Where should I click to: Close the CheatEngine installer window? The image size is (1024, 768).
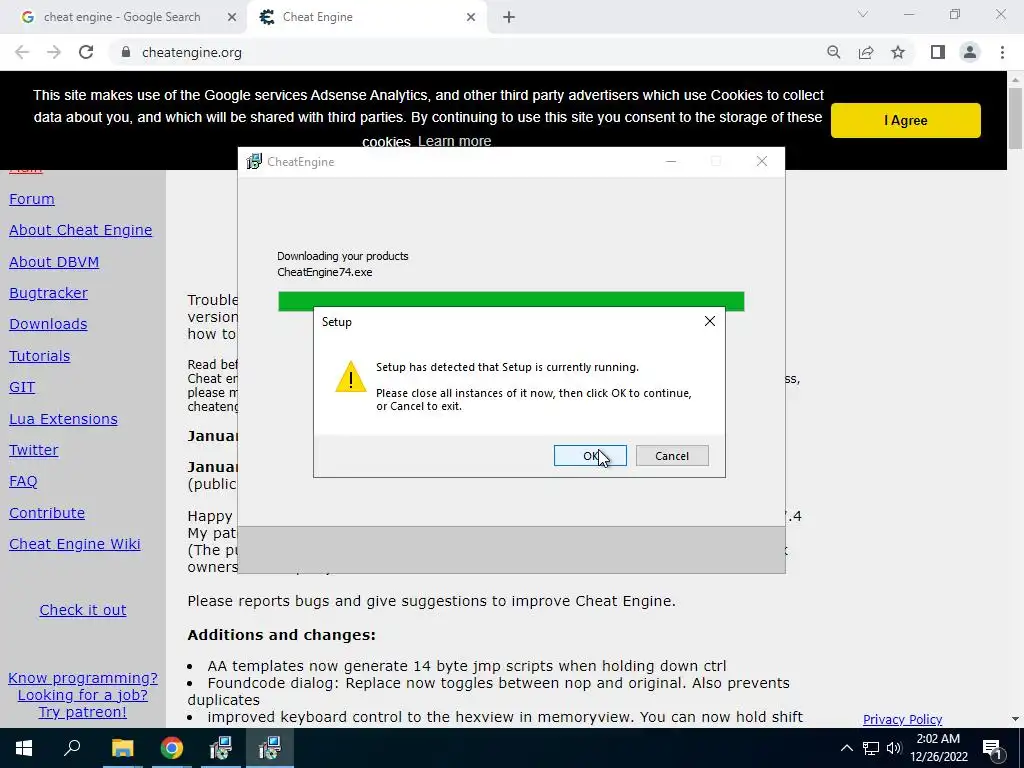(x=761, y=161)
